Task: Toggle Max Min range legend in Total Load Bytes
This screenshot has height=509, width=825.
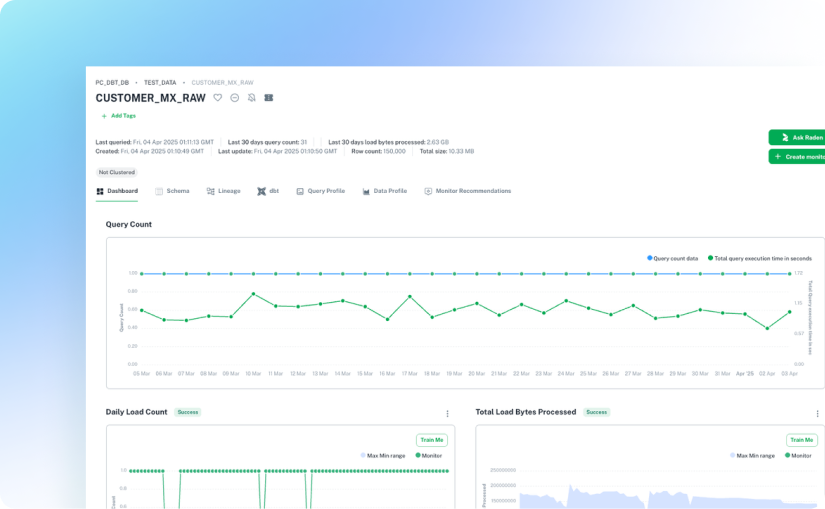Action: coord(752,456)
